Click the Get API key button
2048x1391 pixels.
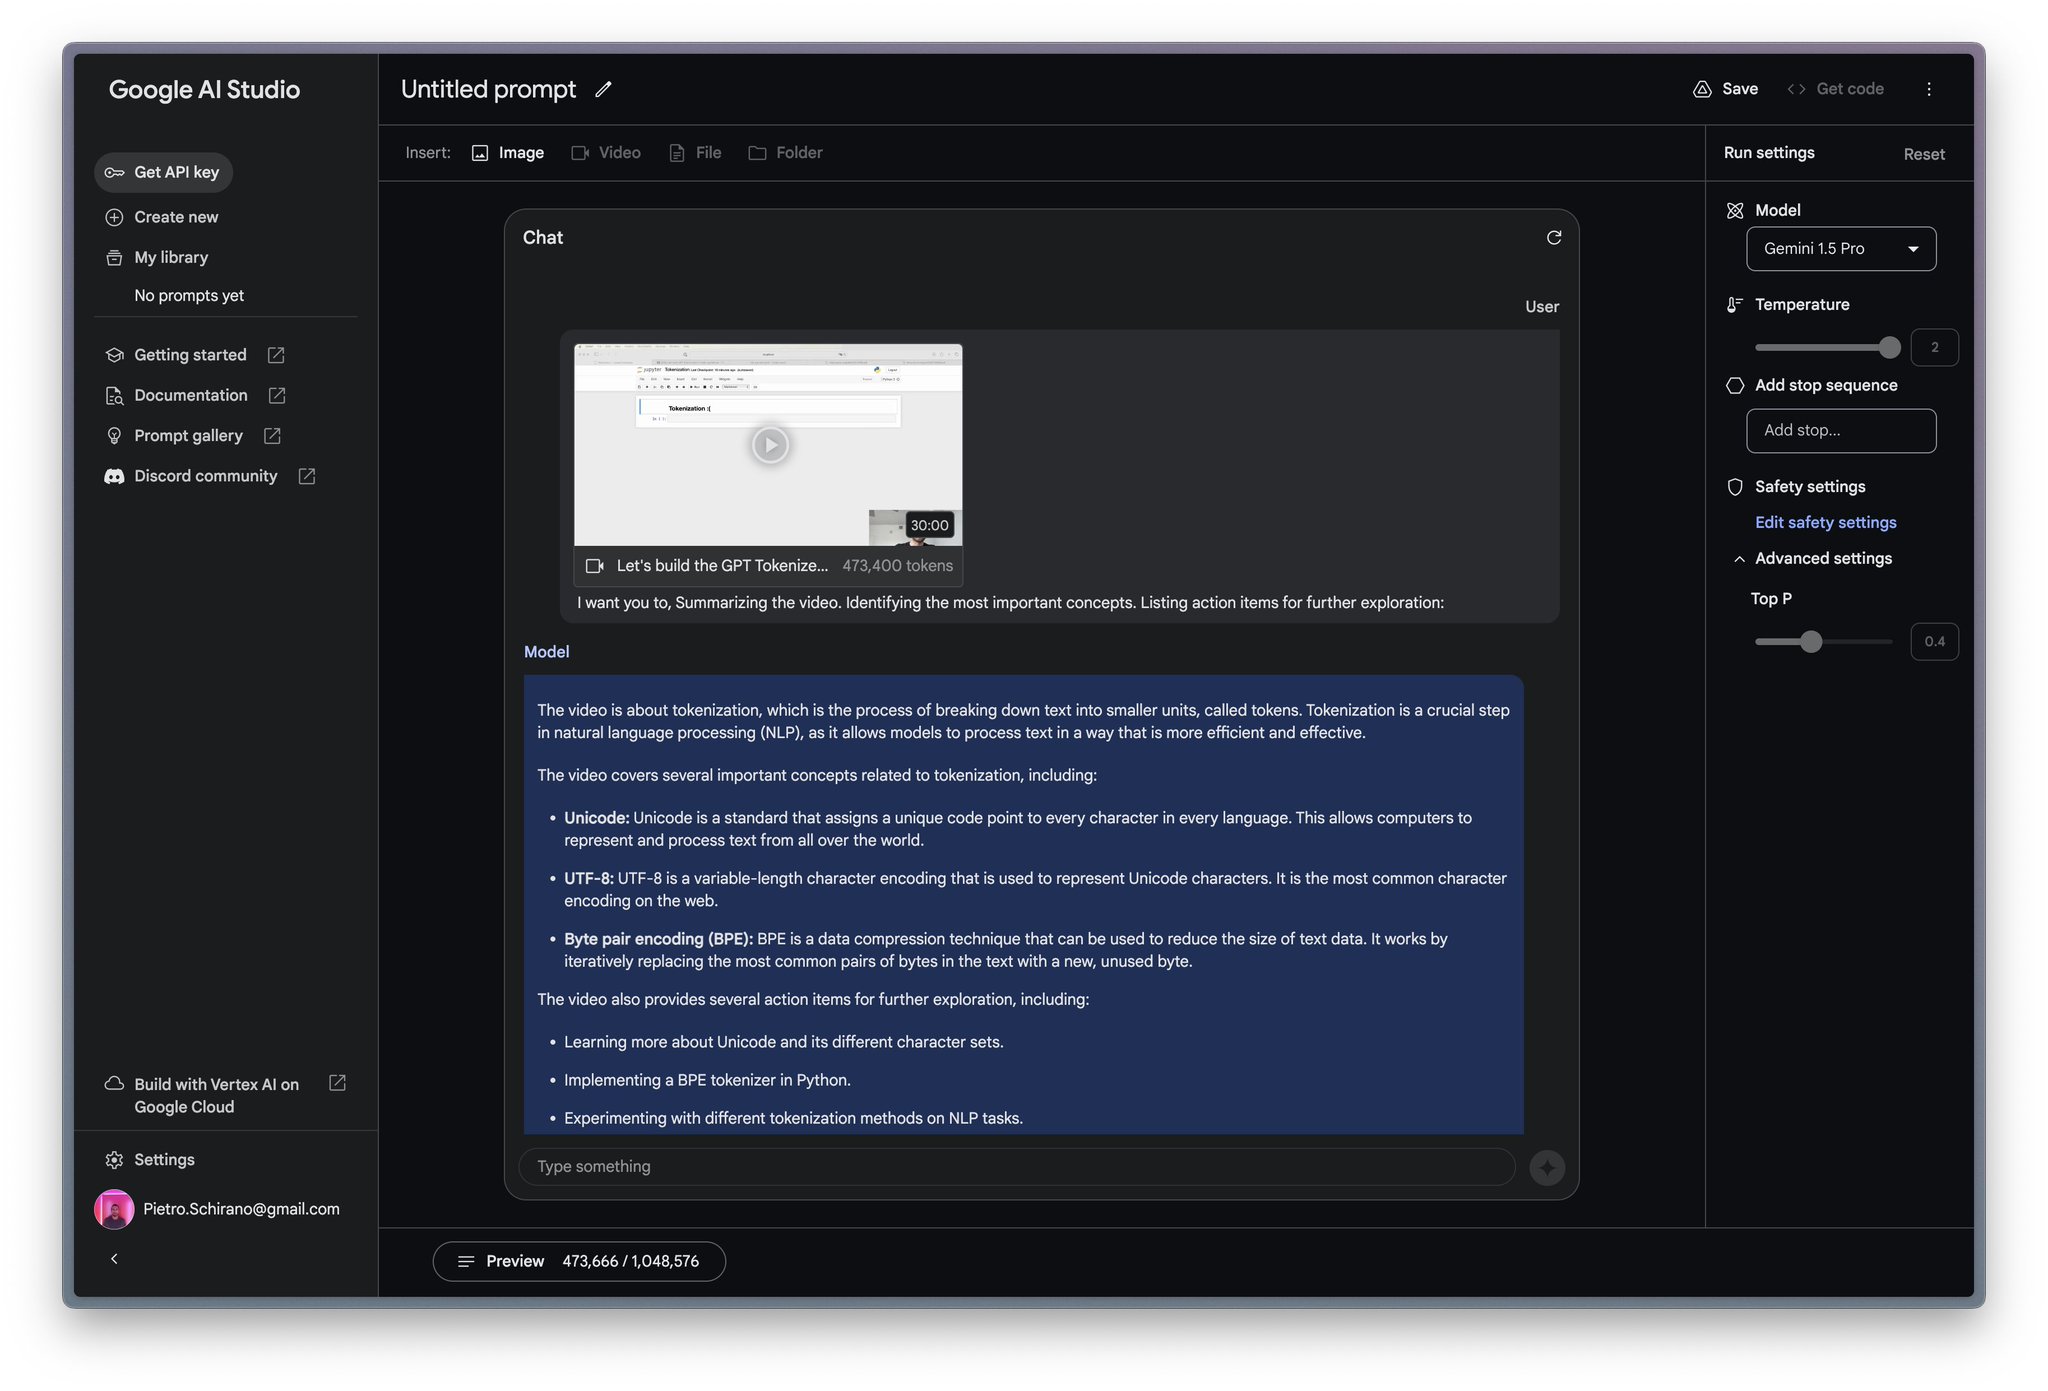[164, 172]
